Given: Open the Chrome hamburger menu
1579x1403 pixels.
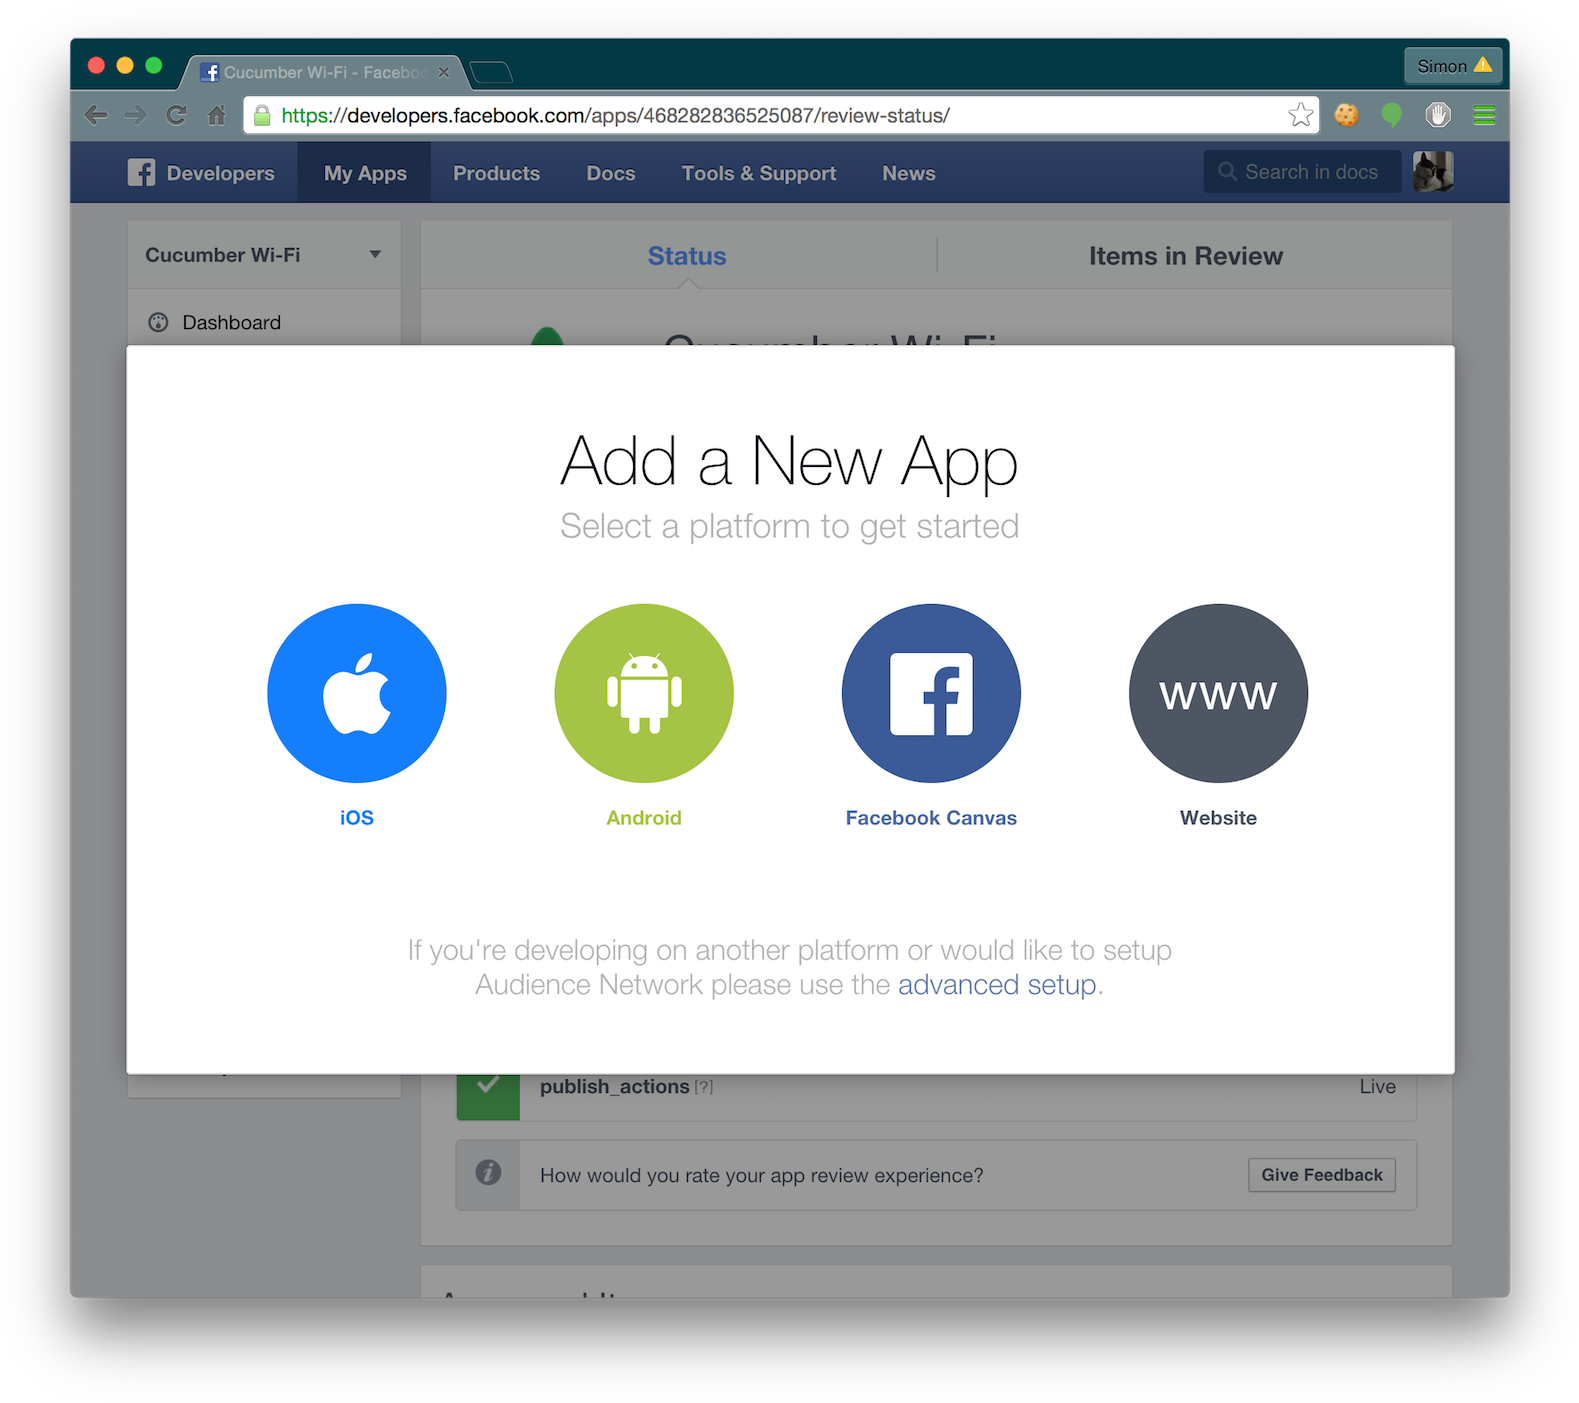Looking at the screenshot, I should (1484, 115).
